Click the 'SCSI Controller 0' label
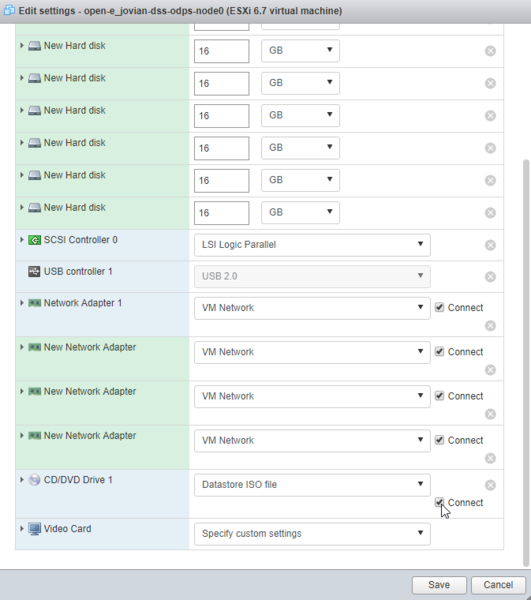This screenshot has height=600, width=531. [x=81, y=240]
